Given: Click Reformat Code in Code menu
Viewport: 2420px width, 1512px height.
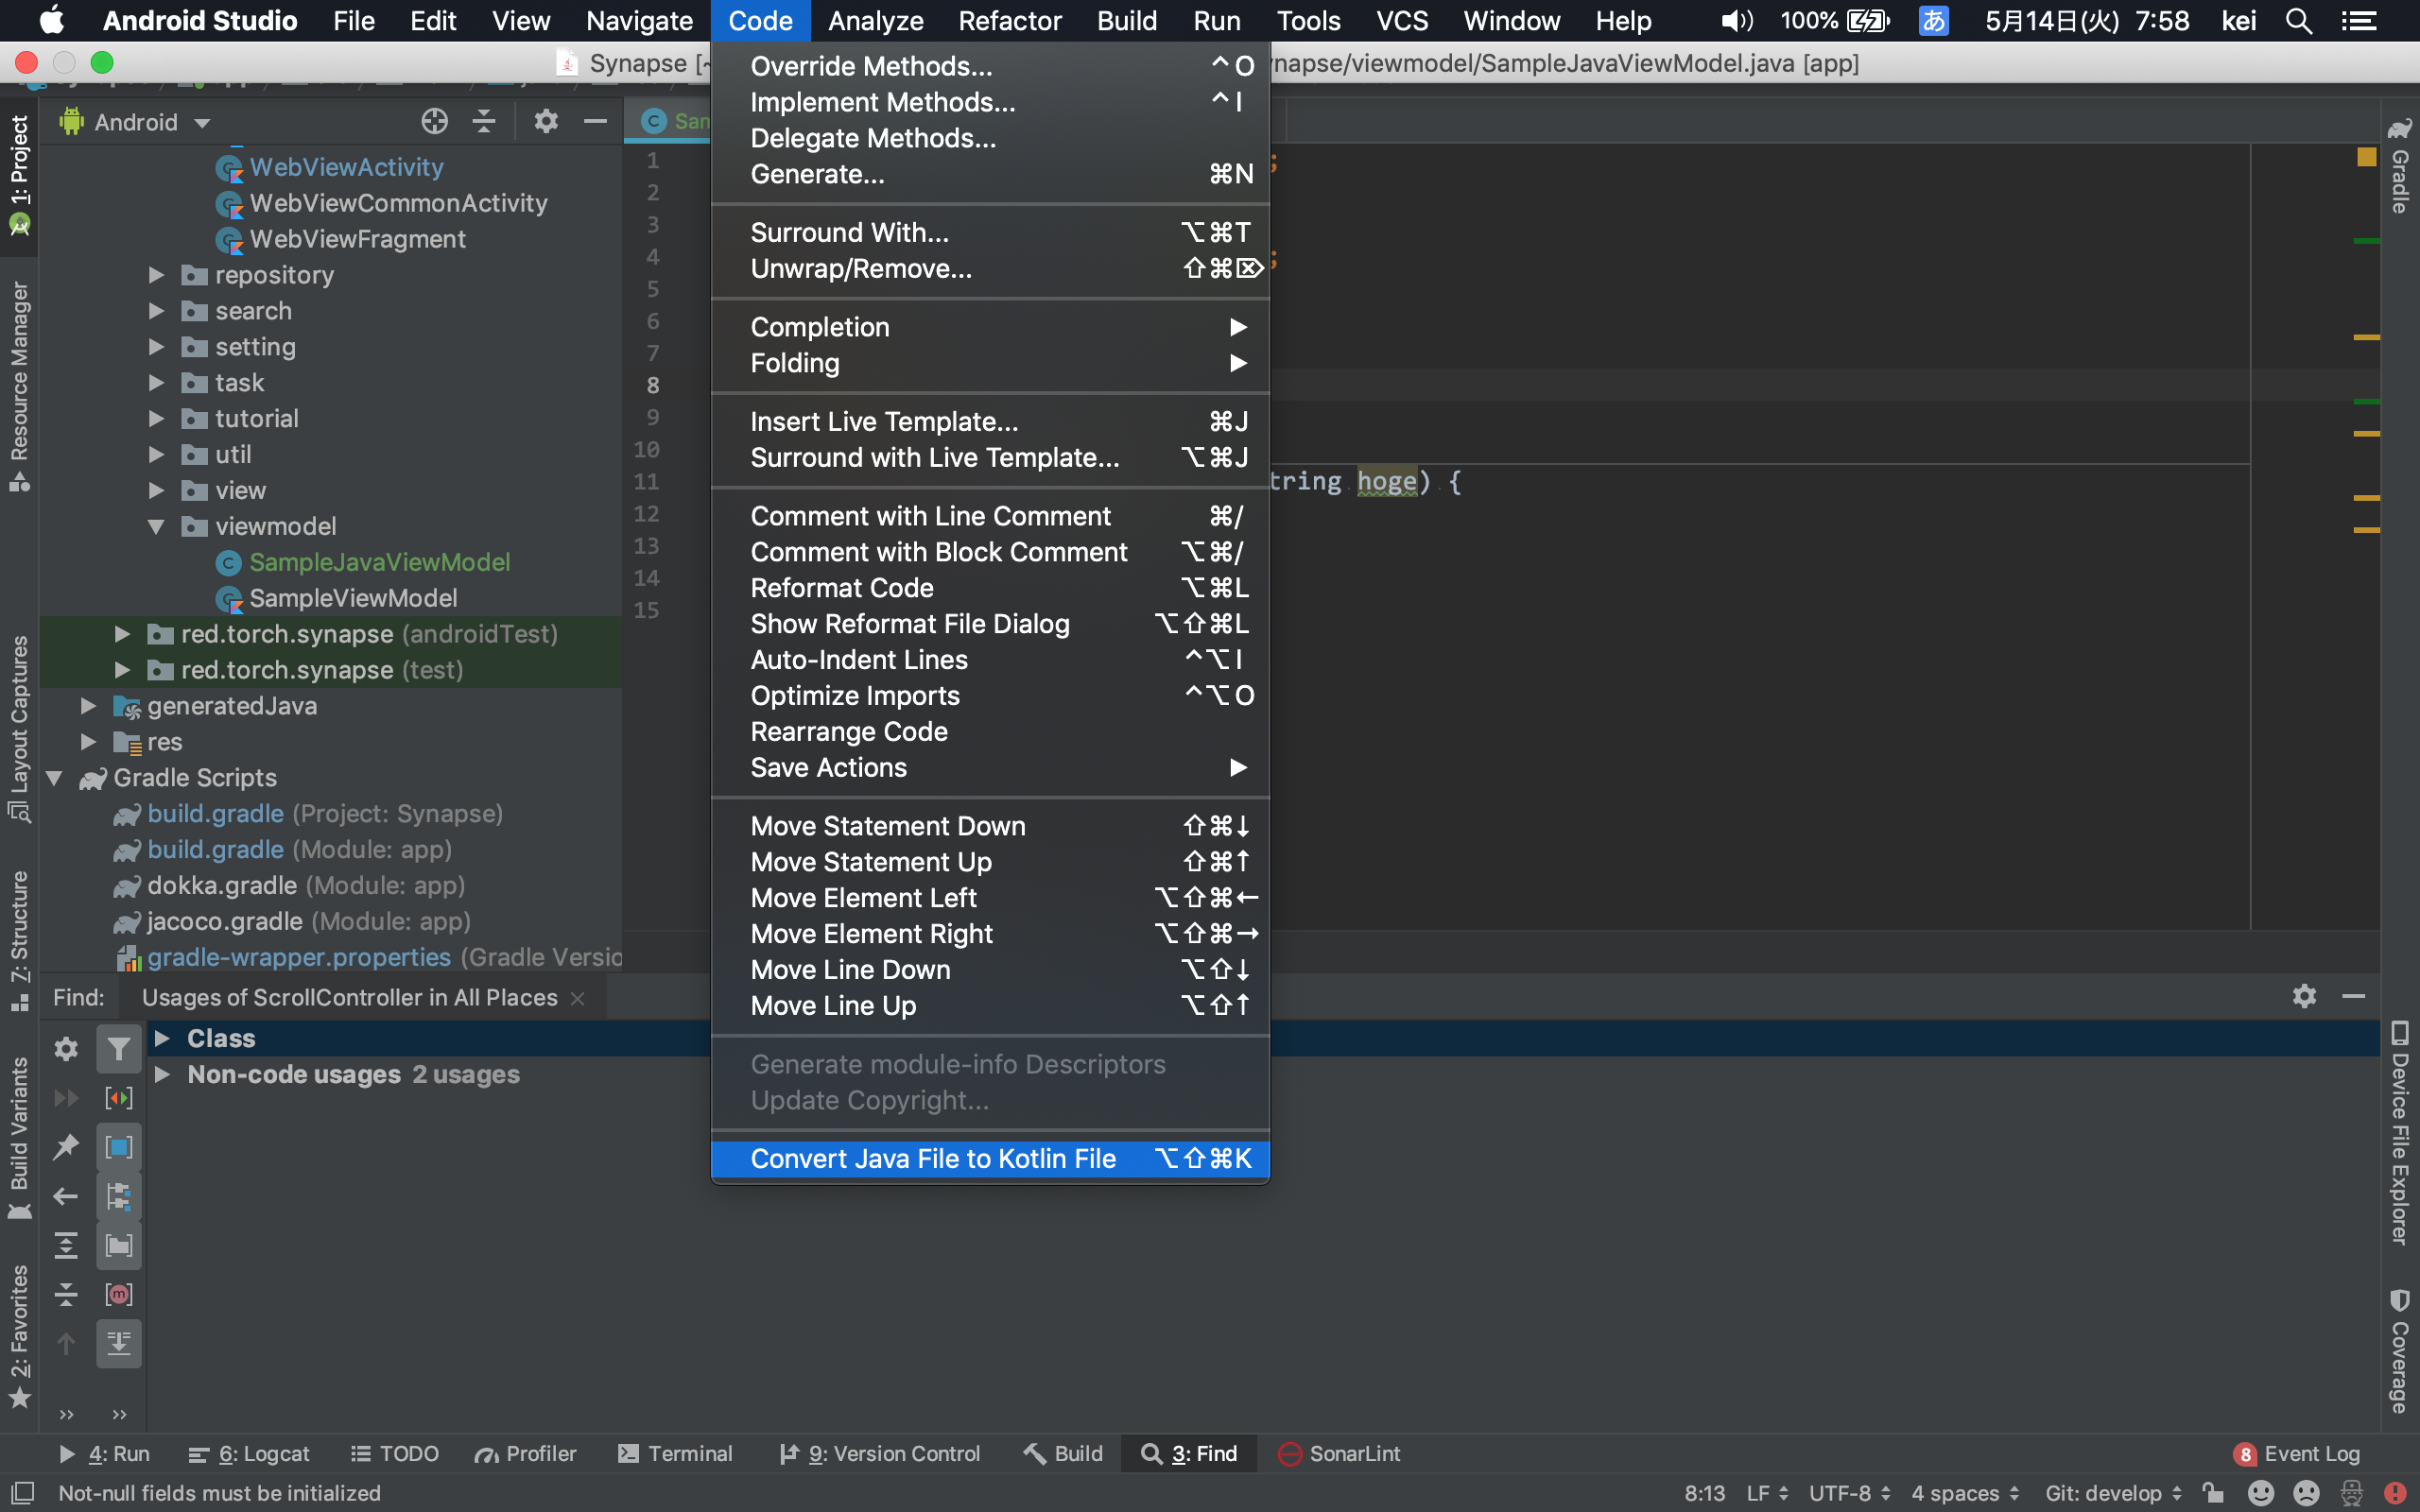Looking at the screenshot, I should [841, 587].
